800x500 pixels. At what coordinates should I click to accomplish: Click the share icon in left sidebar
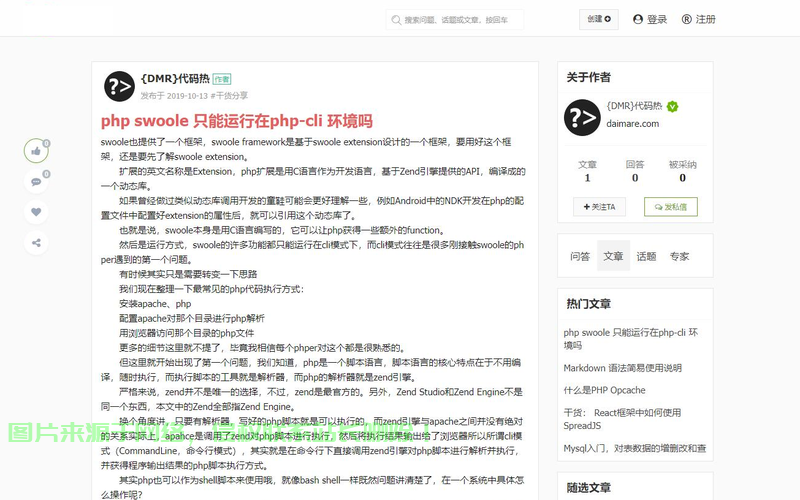36,242
